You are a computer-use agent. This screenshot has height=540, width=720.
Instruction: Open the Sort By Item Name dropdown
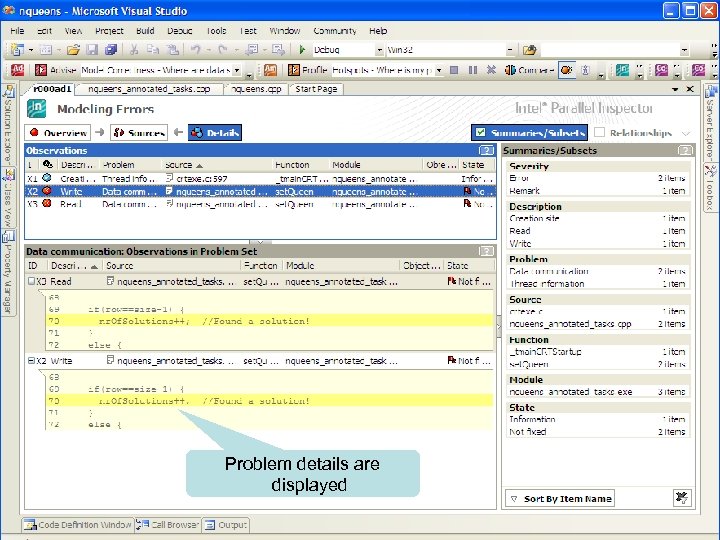pos(560,498)
